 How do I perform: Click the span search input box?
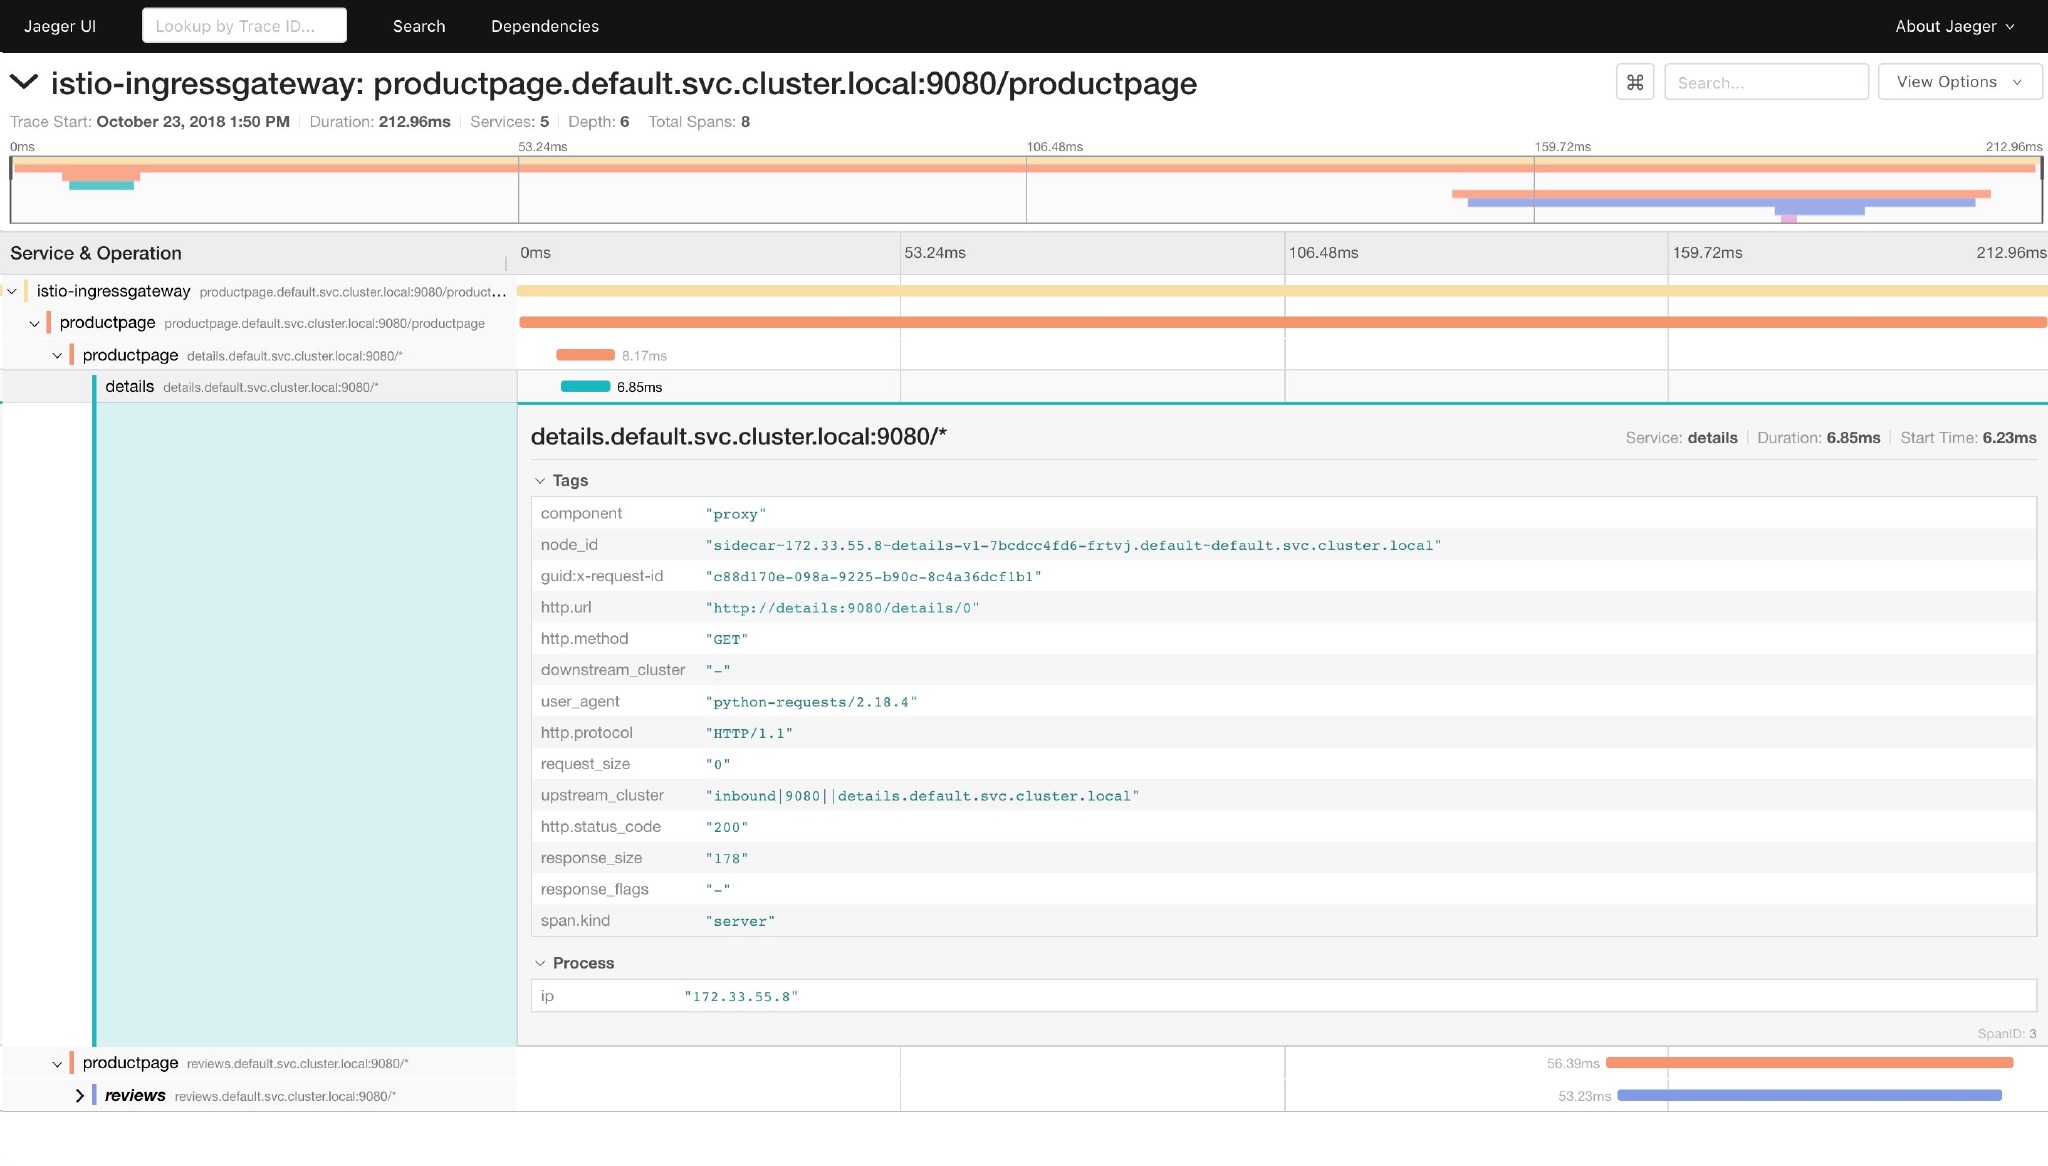pyautogui.click(x=1765, y=82)
